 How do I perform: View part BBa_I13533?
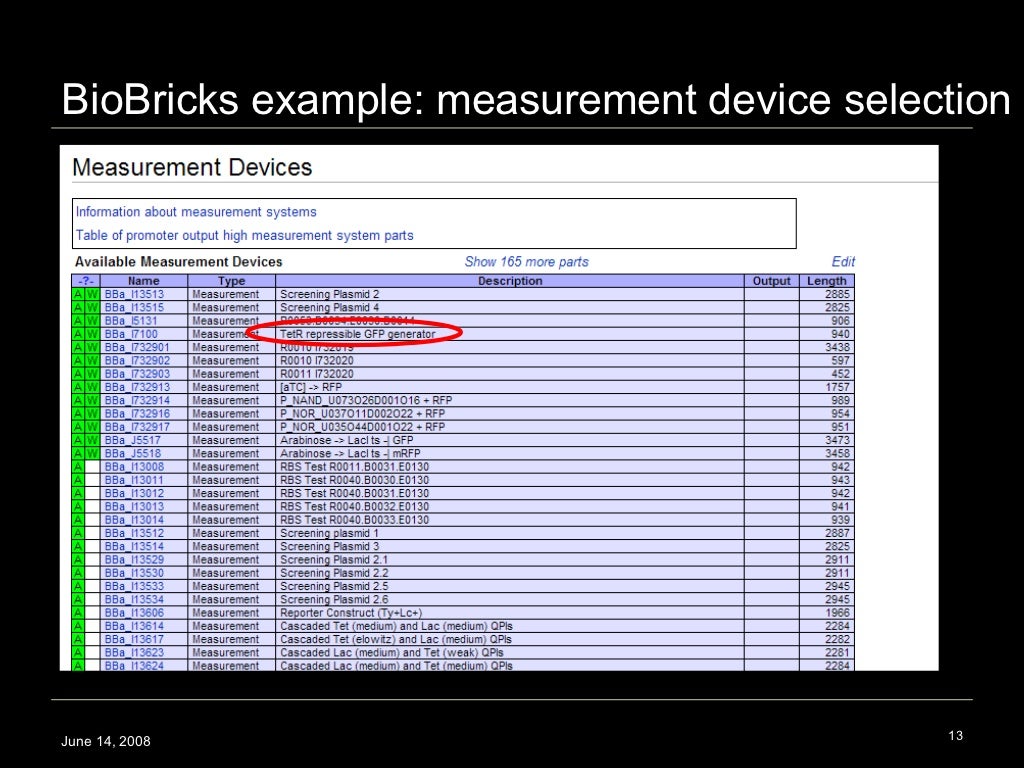point(135,586)
